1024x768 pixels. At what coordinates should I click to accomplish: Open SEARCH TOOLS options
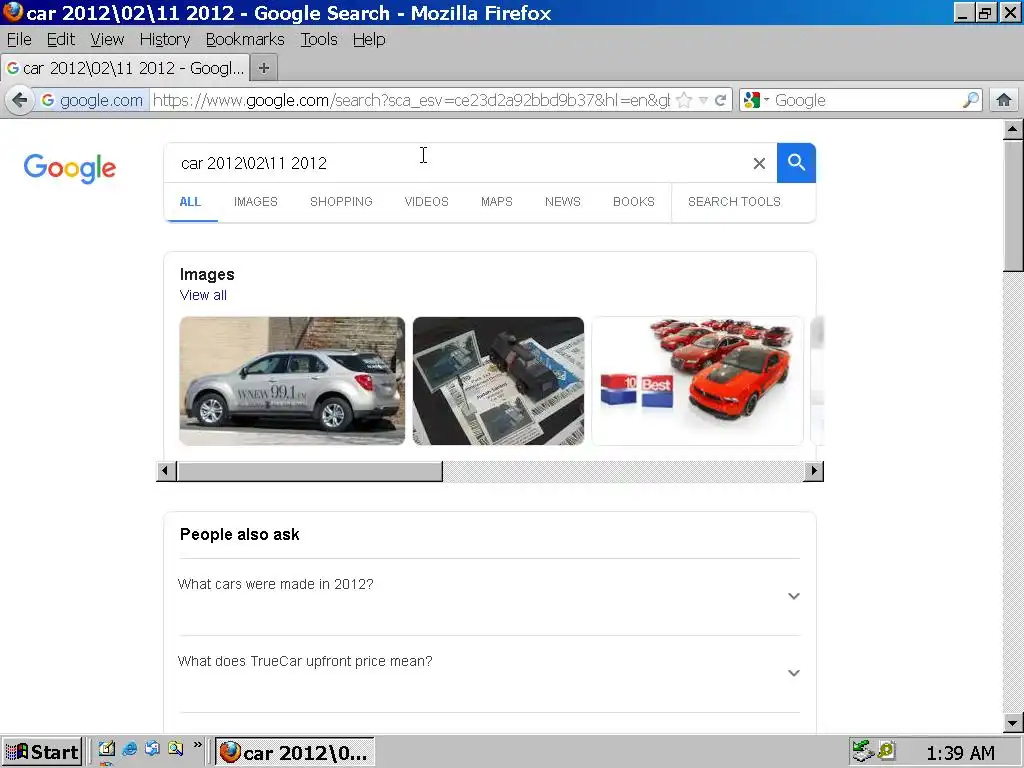click(734, 202)
